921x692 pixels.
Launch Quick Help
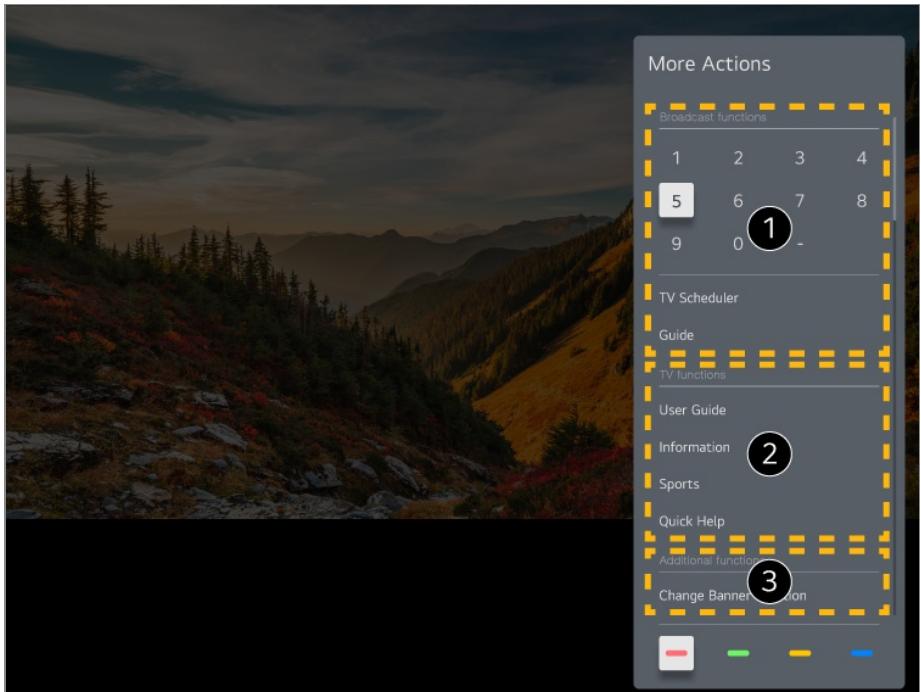point(691,521)
